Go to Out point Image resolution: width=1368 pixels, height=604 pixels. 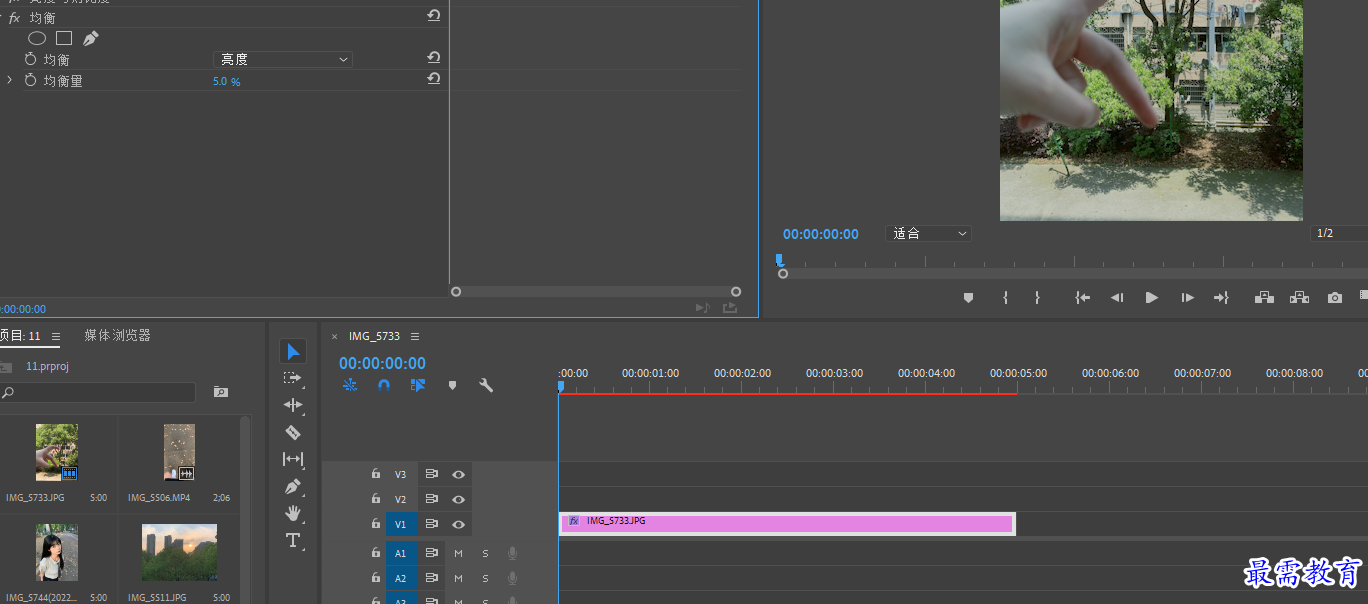1221,298
